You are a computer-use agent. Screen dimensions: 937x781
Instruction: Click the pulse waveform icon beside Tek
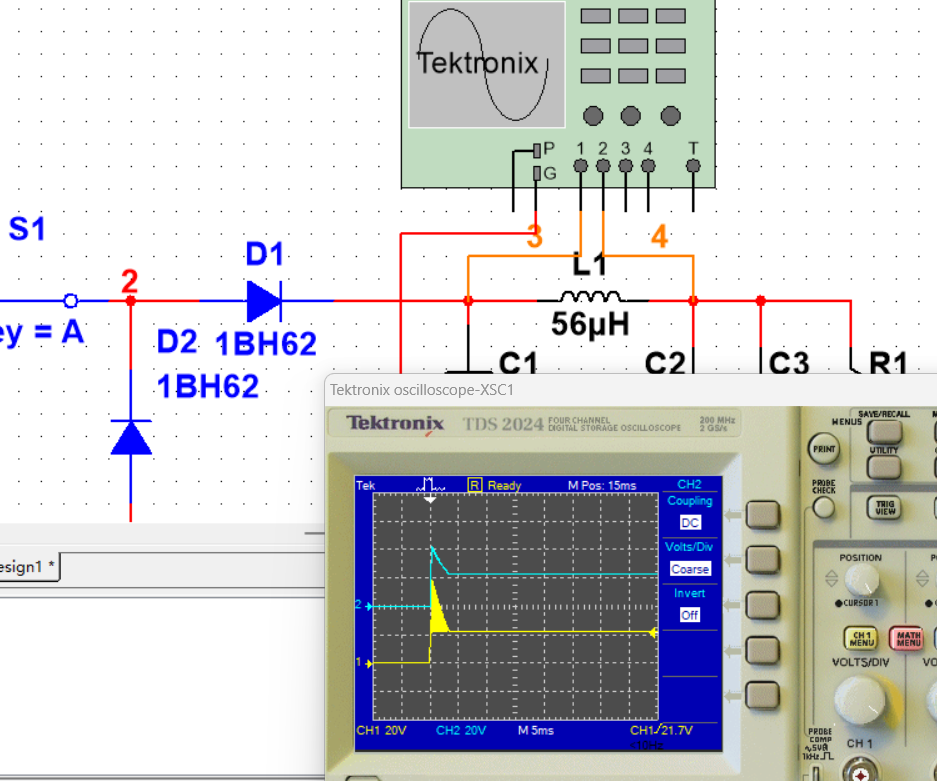point(430,485)
